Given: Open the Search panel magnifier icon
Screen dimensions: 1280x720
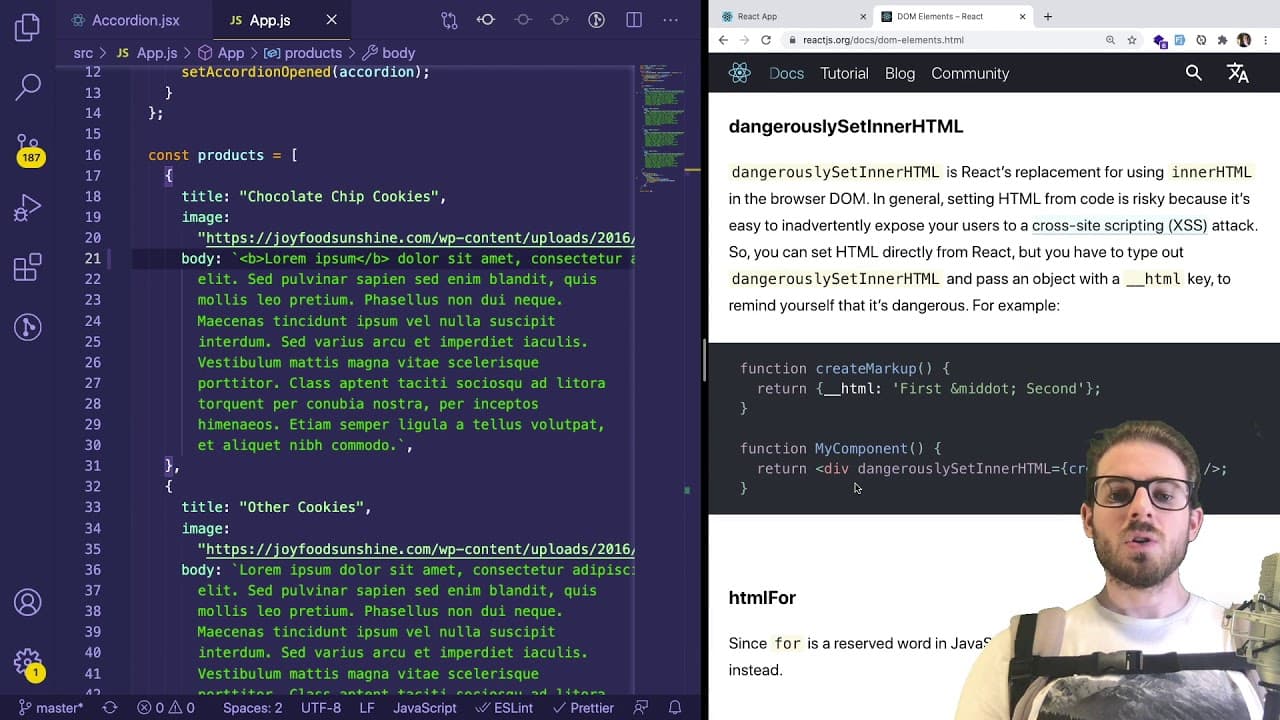Looking at the screenshot, I should [x=28, y=87].
